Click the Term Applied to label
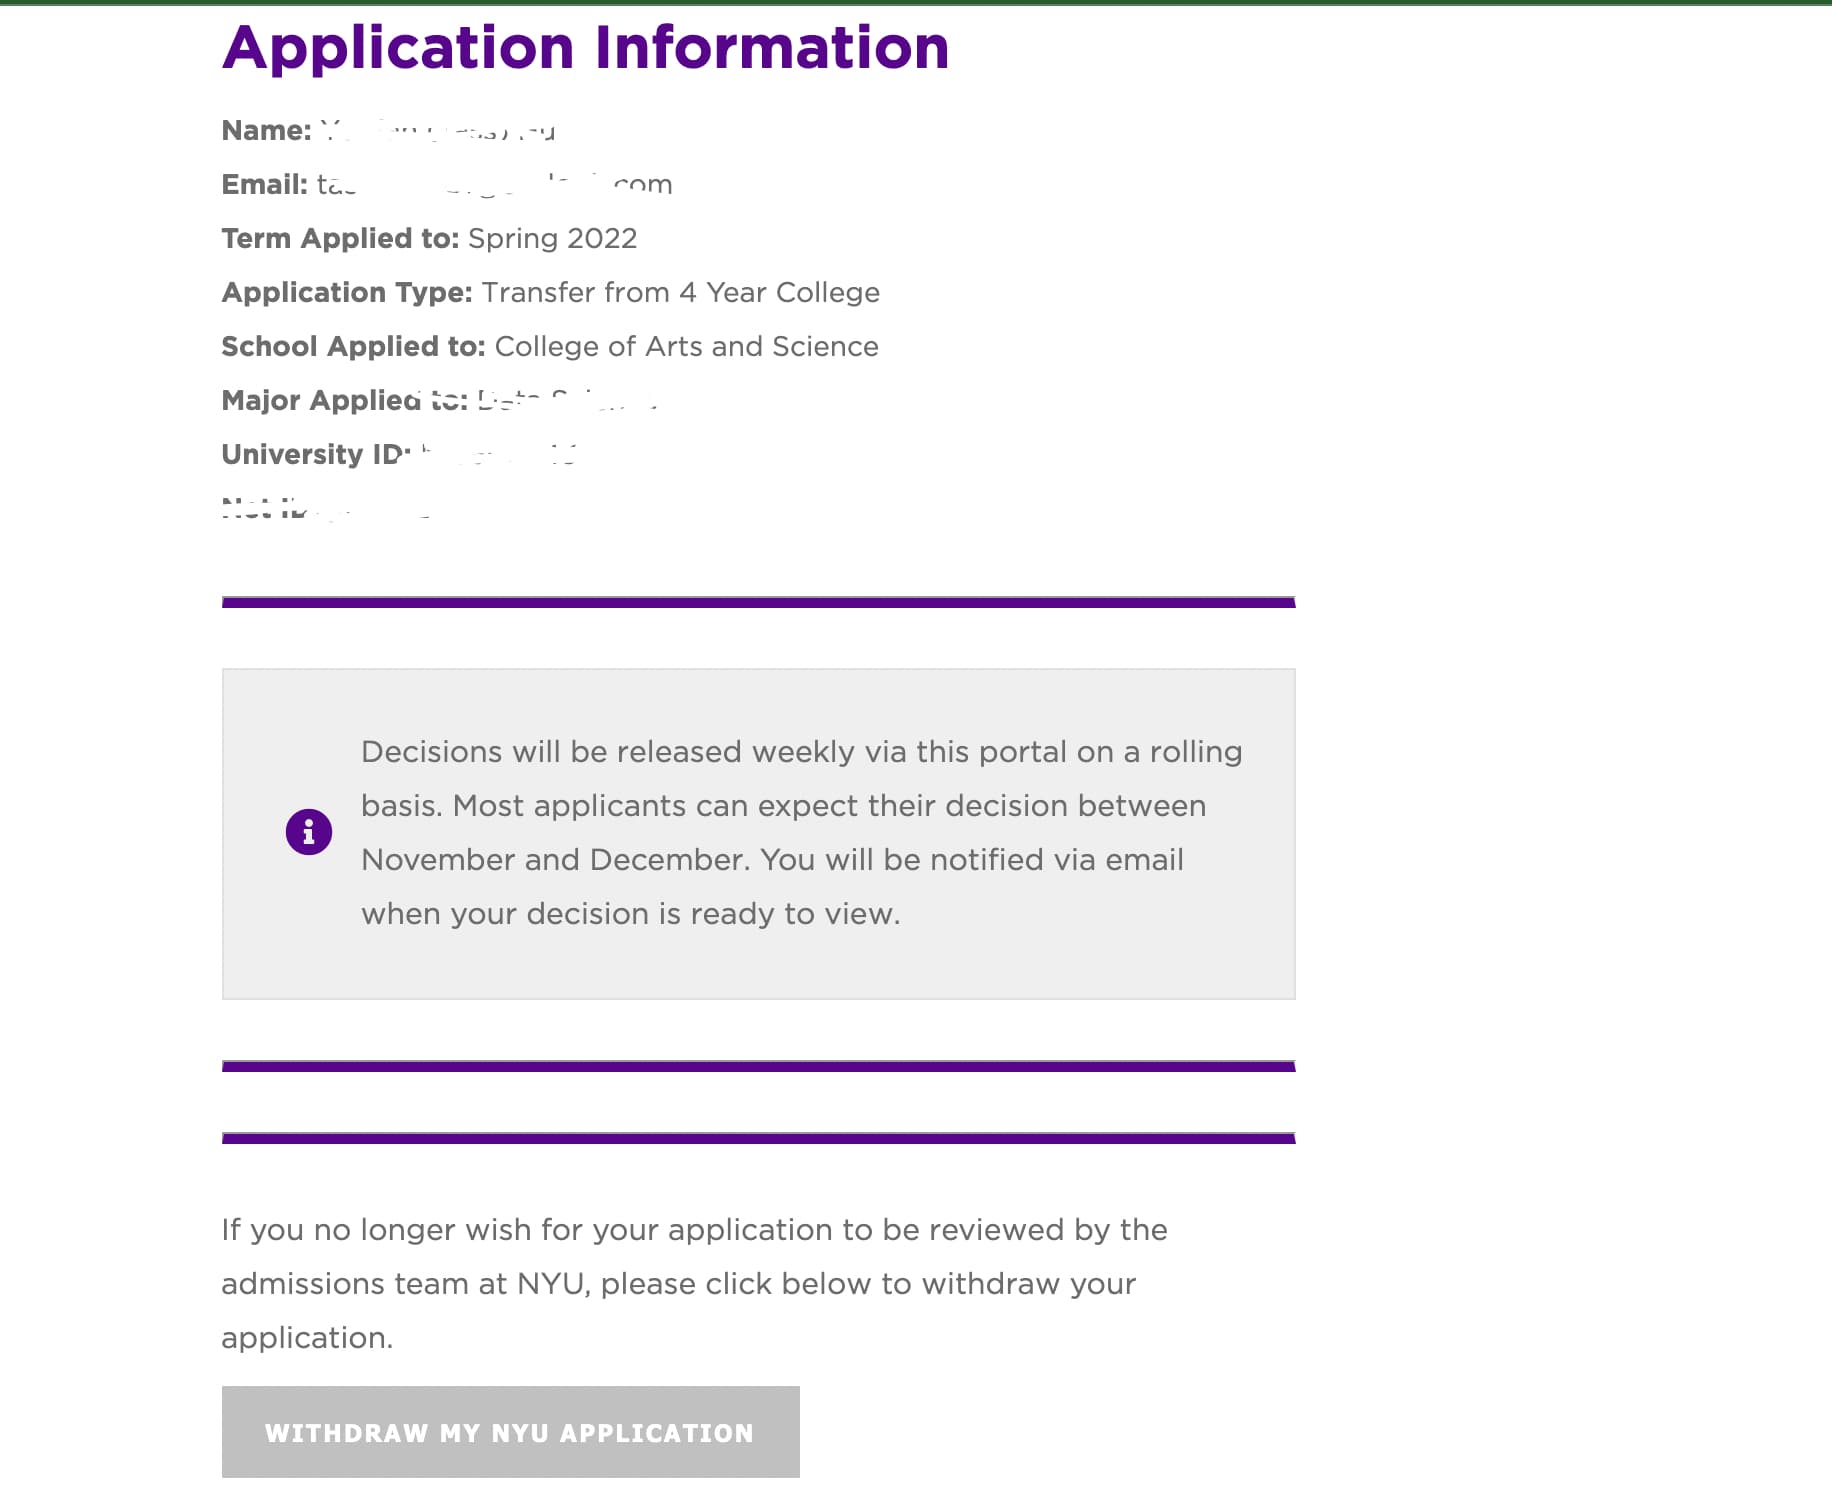The image size is (1832, 1500). click(340, 239)
